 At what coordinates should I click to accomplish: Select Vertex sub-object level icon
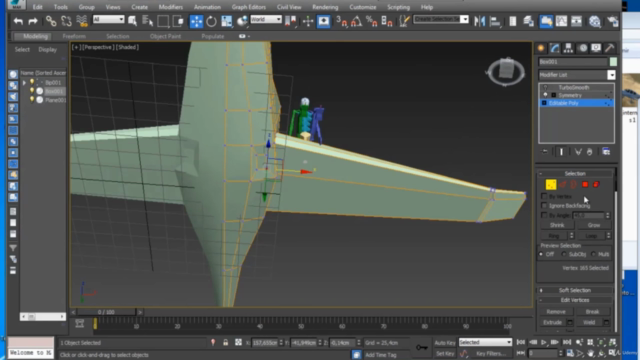551,184
